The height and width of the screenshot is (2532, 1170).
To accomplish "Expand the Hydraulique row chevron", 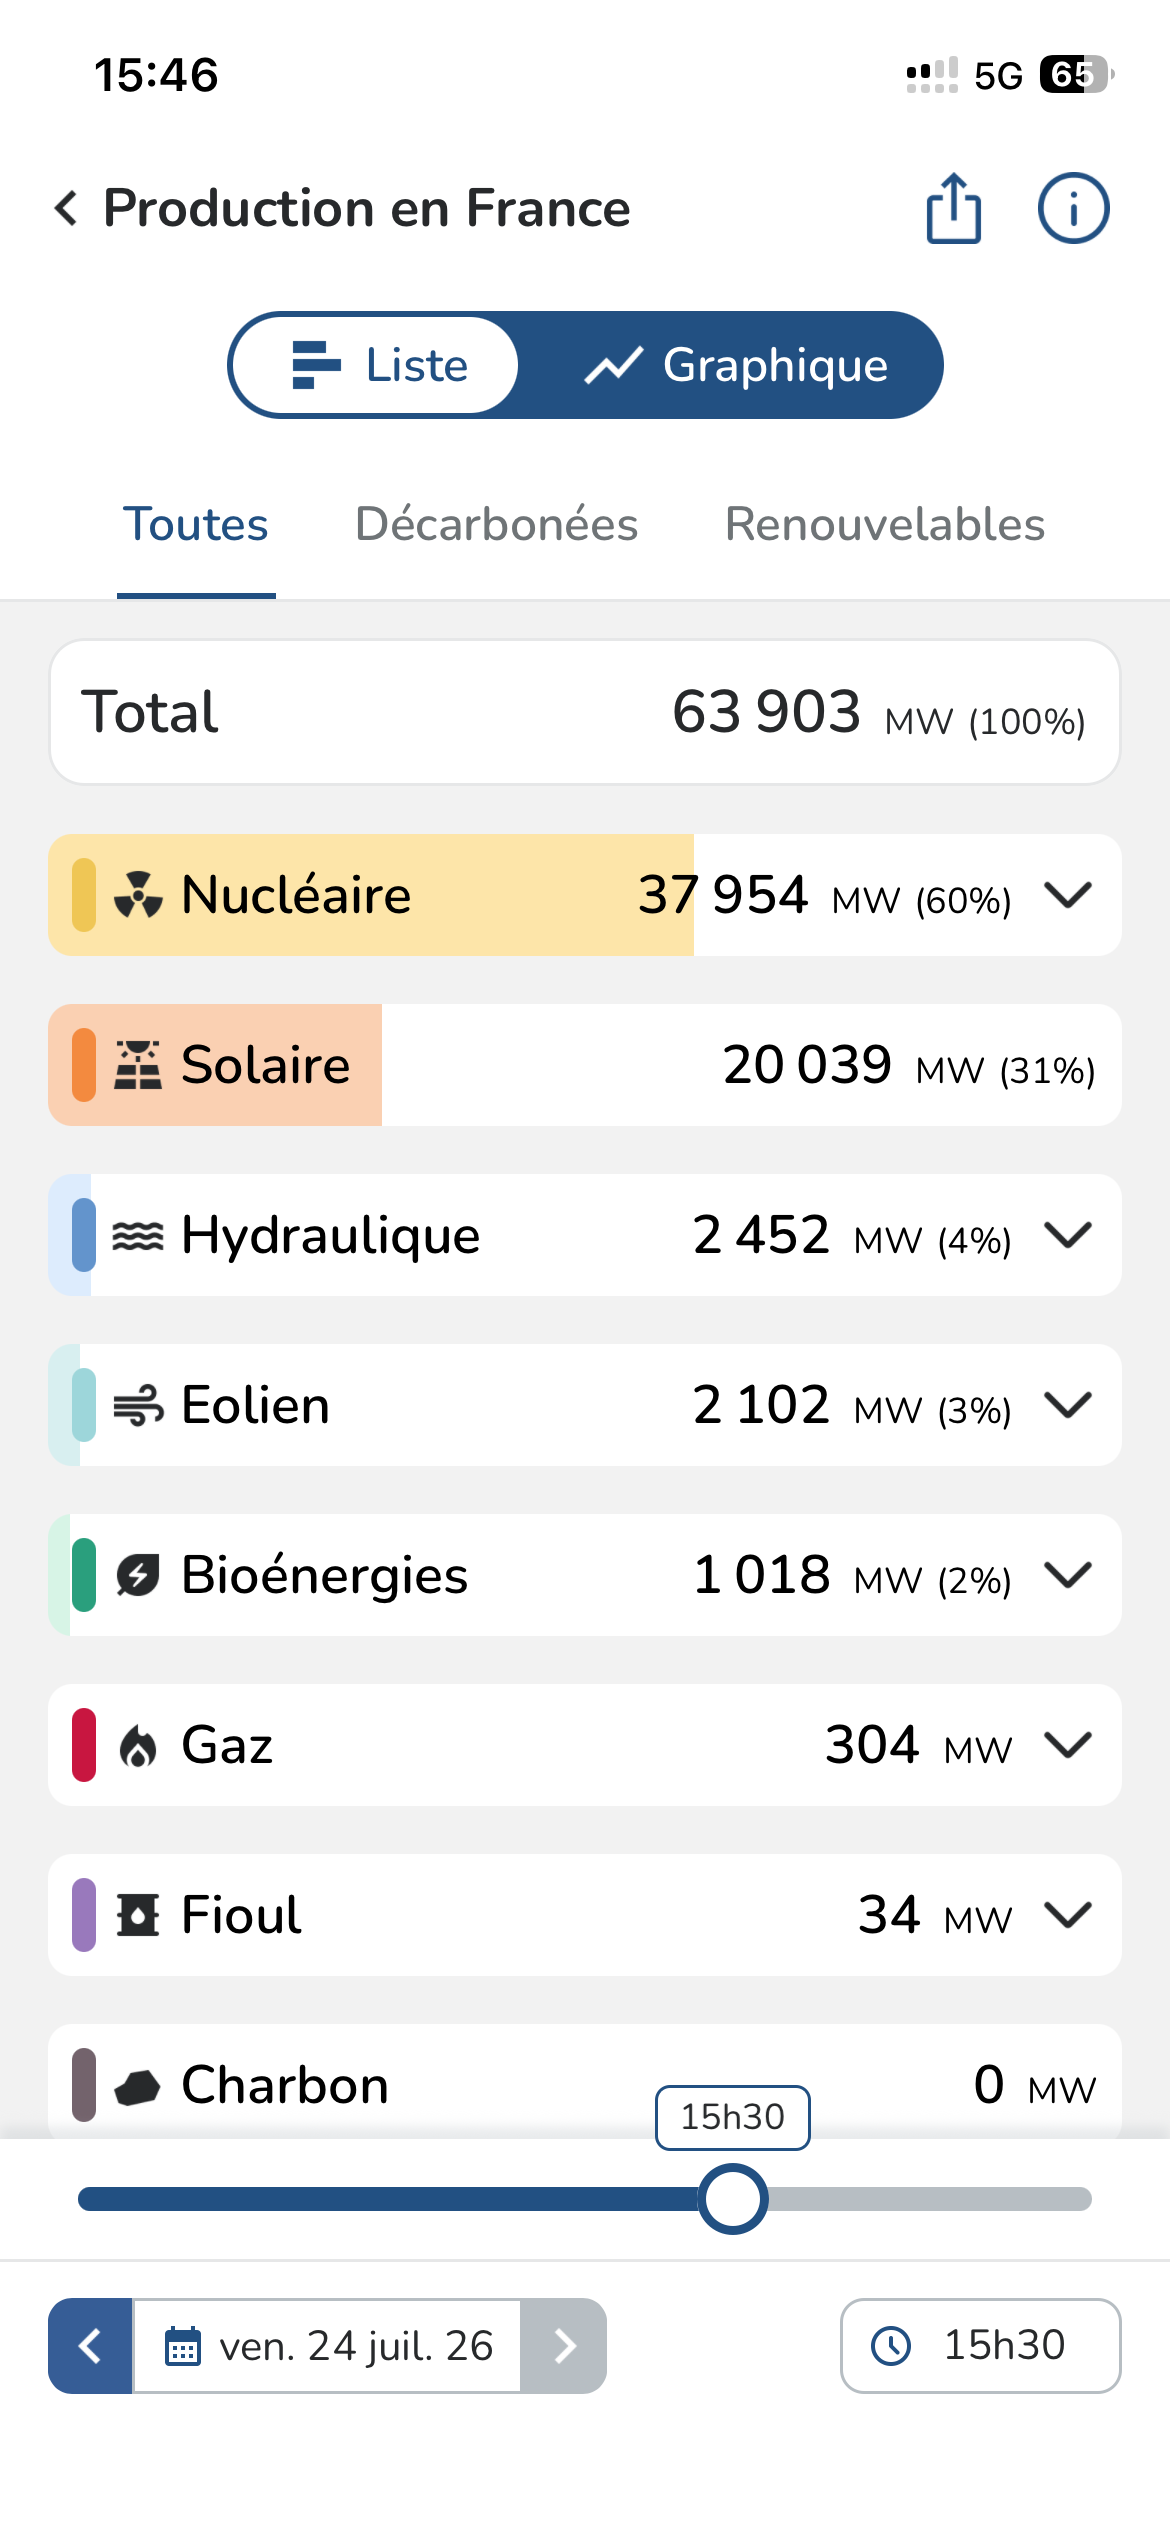I will pyautogui.click(x=1068, y=1235).
